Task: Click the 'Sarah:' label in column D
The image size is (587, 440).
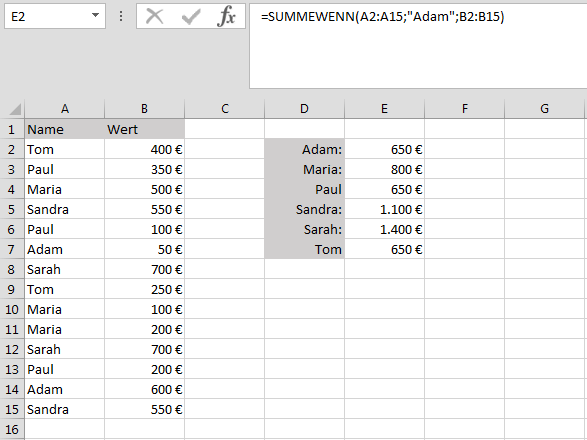Action: (304, 229)
